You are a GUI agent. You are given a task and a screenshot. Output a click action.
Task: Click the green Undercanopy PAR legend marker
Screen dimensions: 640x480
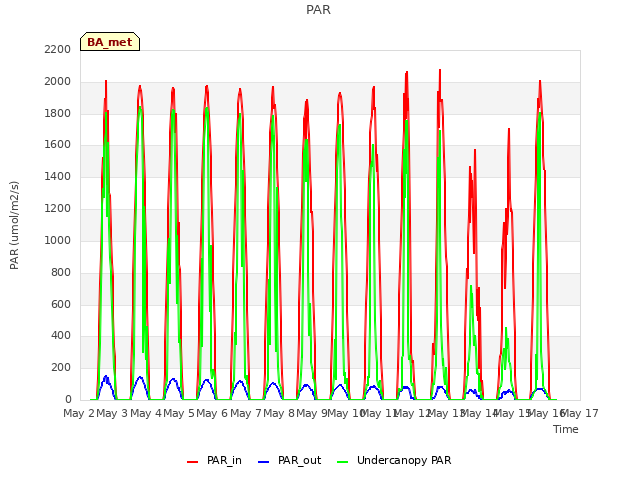tap(343, 461)
